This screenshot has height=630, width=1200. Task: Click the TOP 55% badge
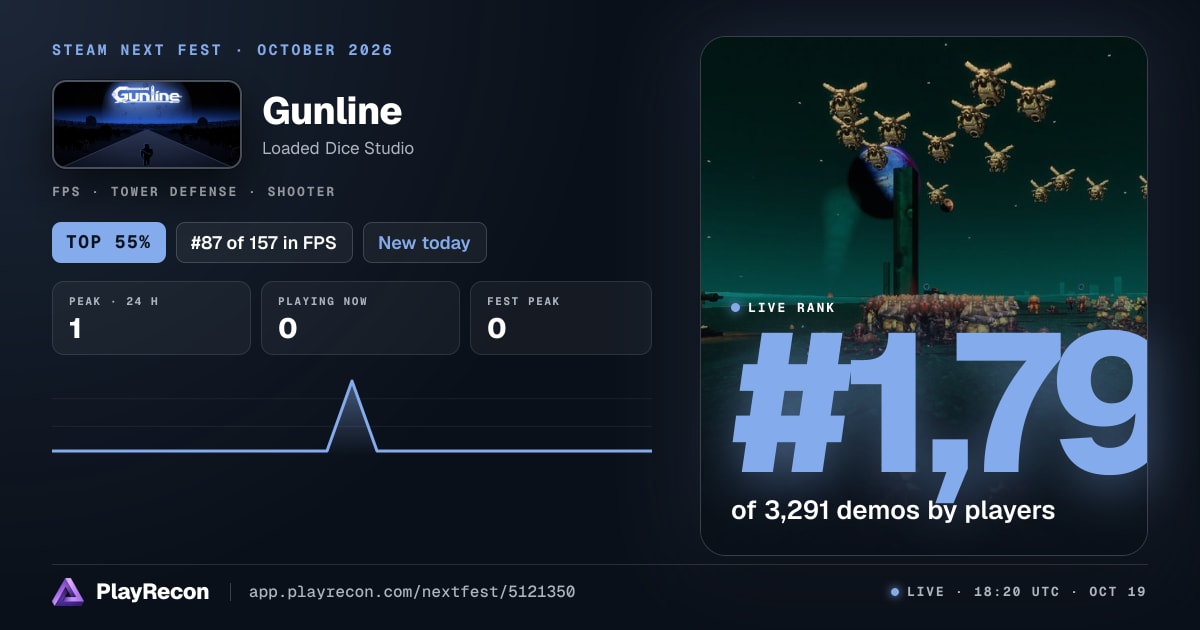tap(109, 242)
